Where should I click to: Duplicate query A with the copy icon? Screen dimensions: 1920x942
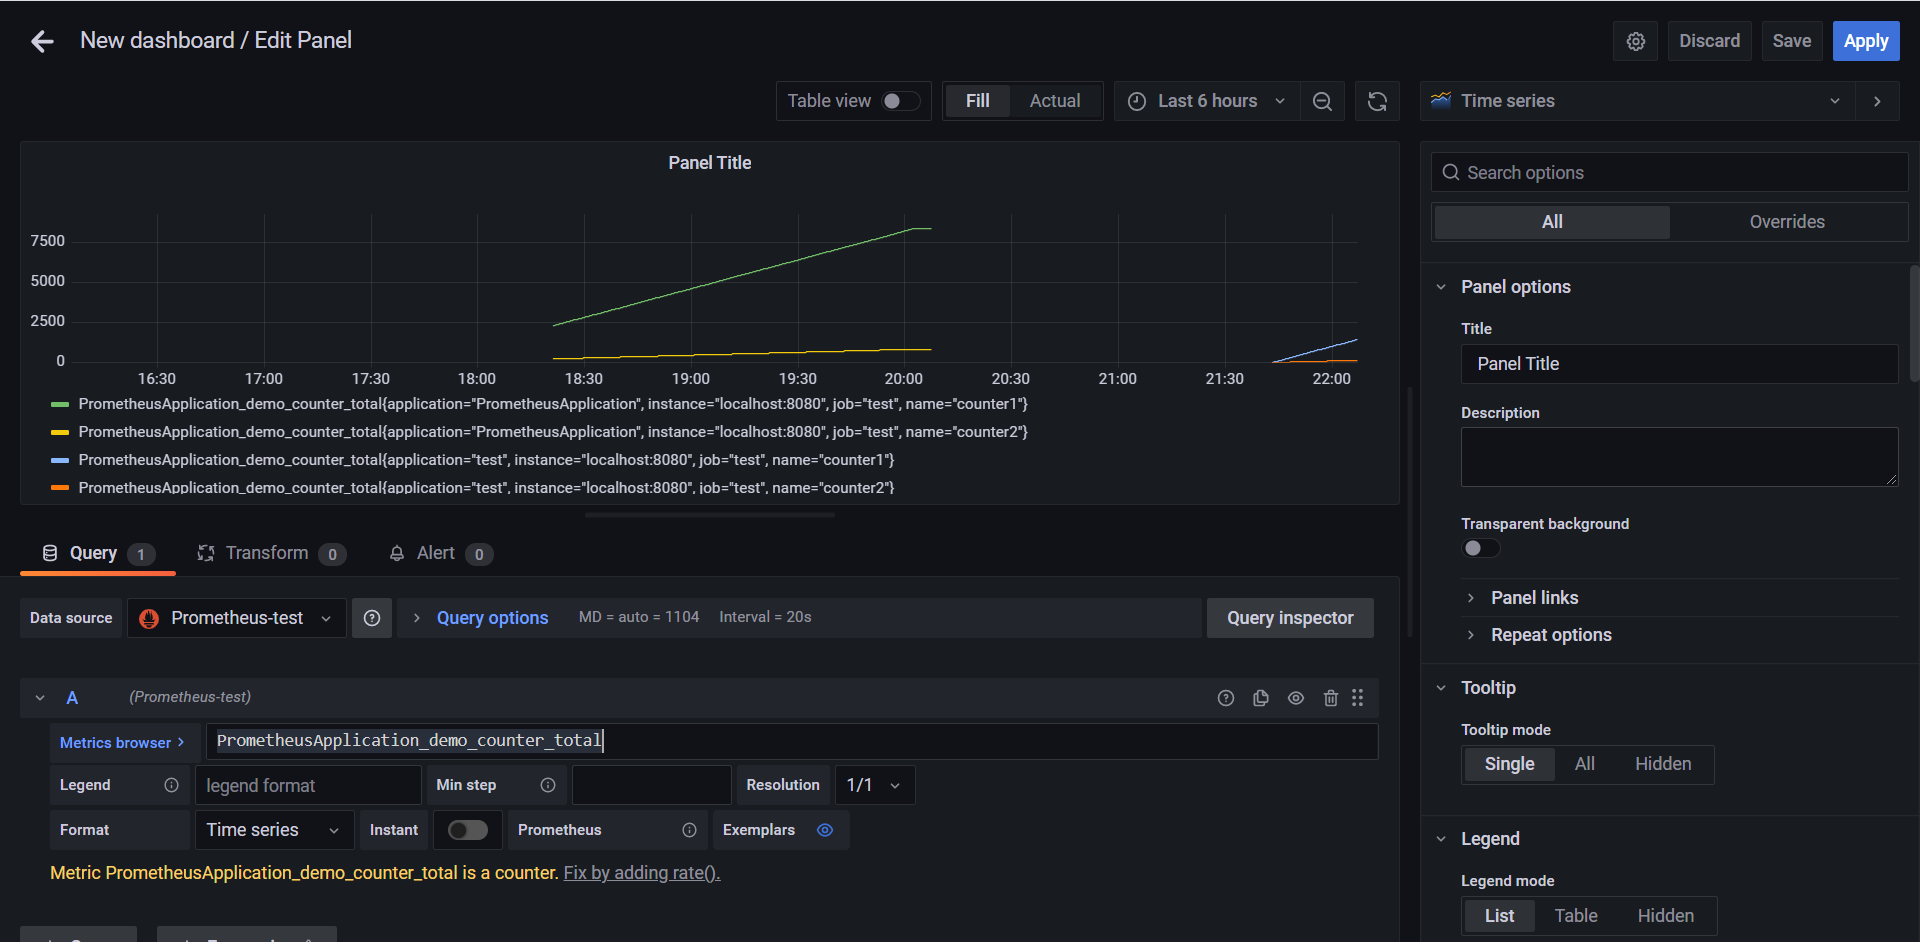pyautogui.click(x=1261, y=698)
